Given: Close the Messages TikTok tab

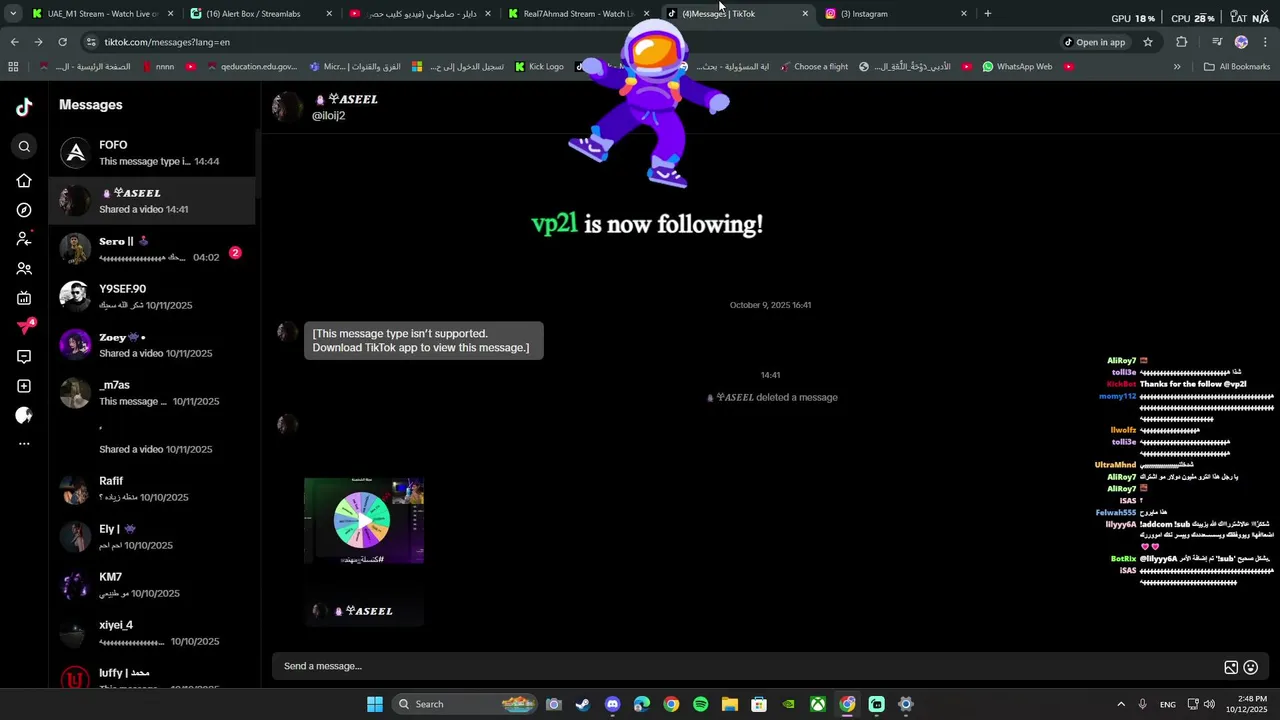Looking at the screenshot, I should tap(805, 14).
